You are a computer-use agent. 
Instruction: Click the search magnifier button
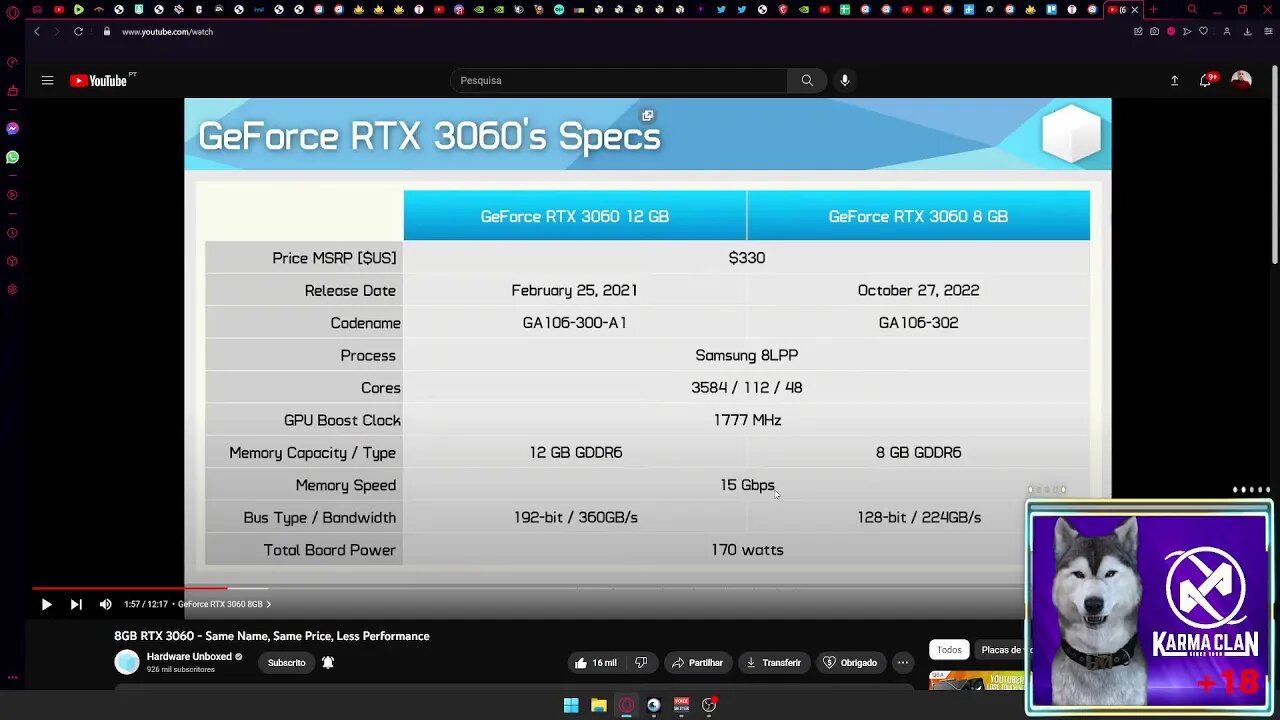(807, 80)
